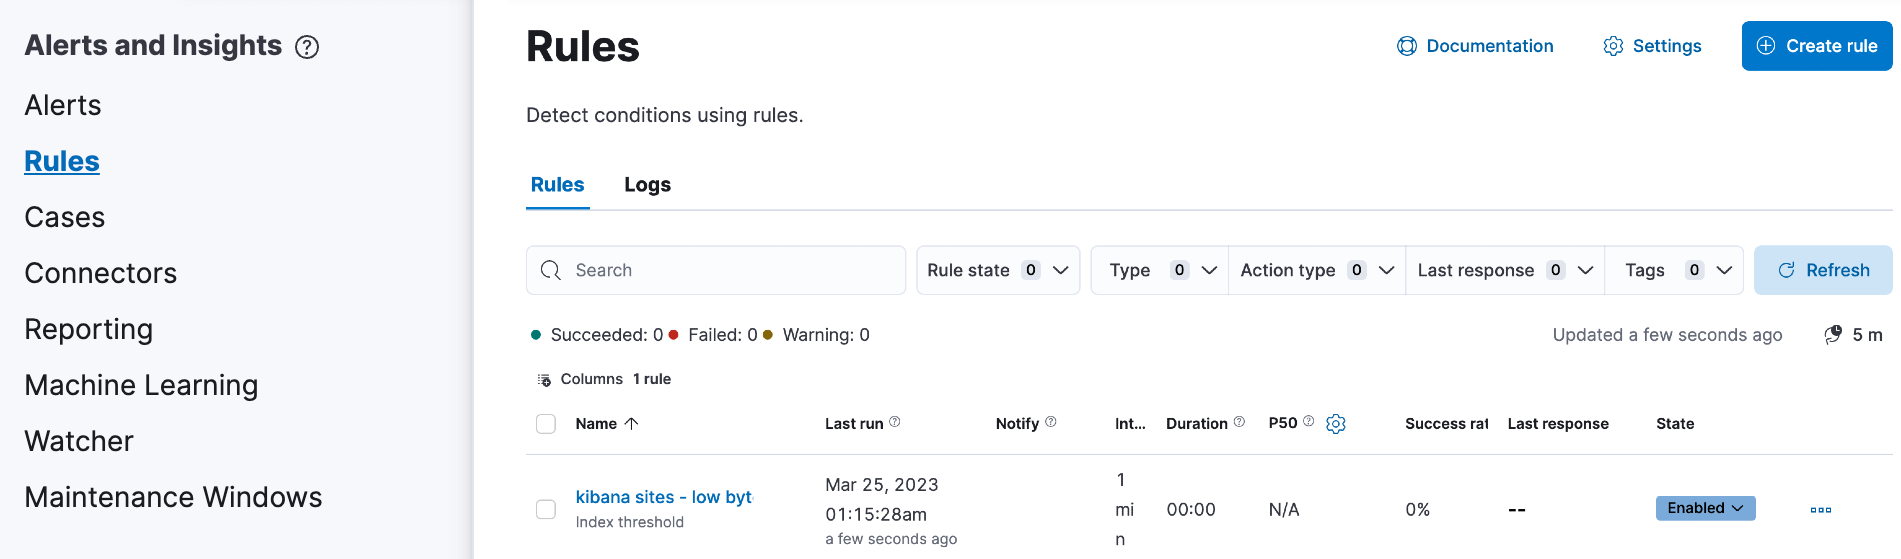Expand the Rule state filter dropdown
This screenshot has width=1901, height=559.
997,270
